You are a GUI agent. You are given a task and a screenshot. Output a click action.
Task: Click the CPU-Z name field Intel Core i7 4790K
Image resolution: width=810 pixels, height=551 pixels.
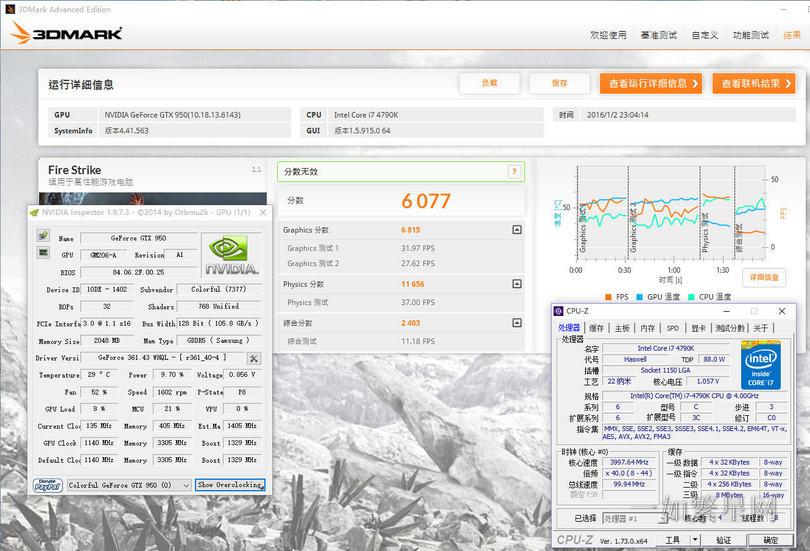[x=666, y=349]
